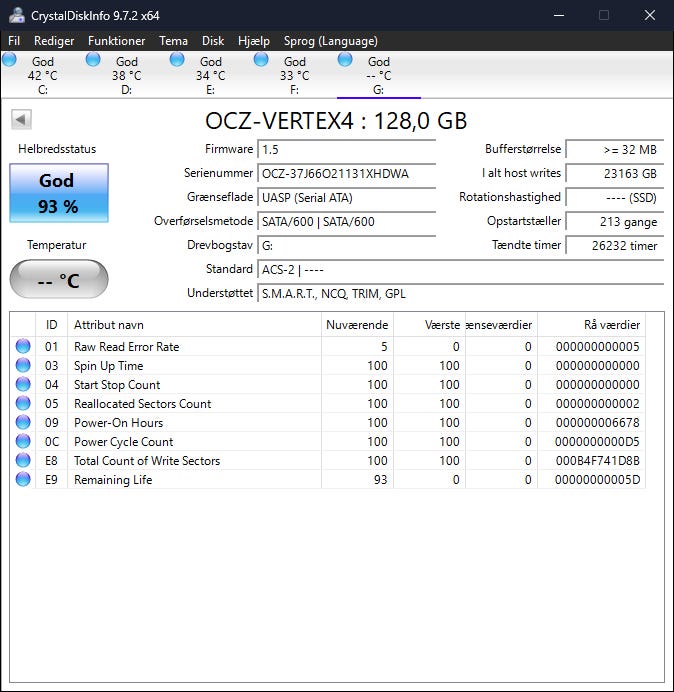Click the -- °C temperature button

click(59, 279)
